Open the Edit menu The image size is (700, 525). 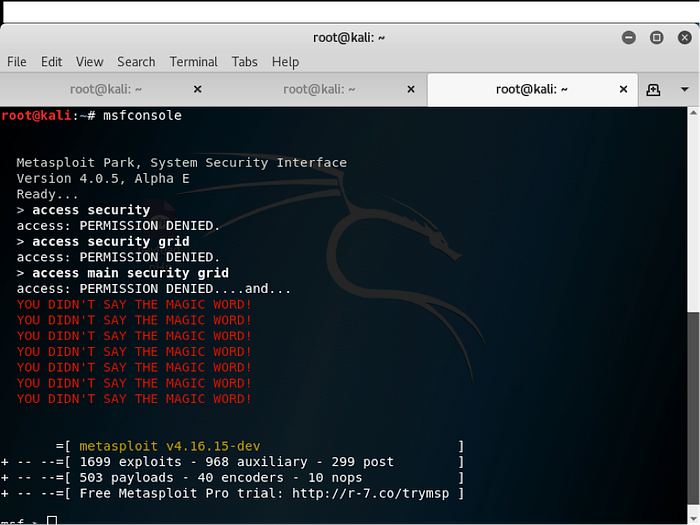[x=51, y=62]
